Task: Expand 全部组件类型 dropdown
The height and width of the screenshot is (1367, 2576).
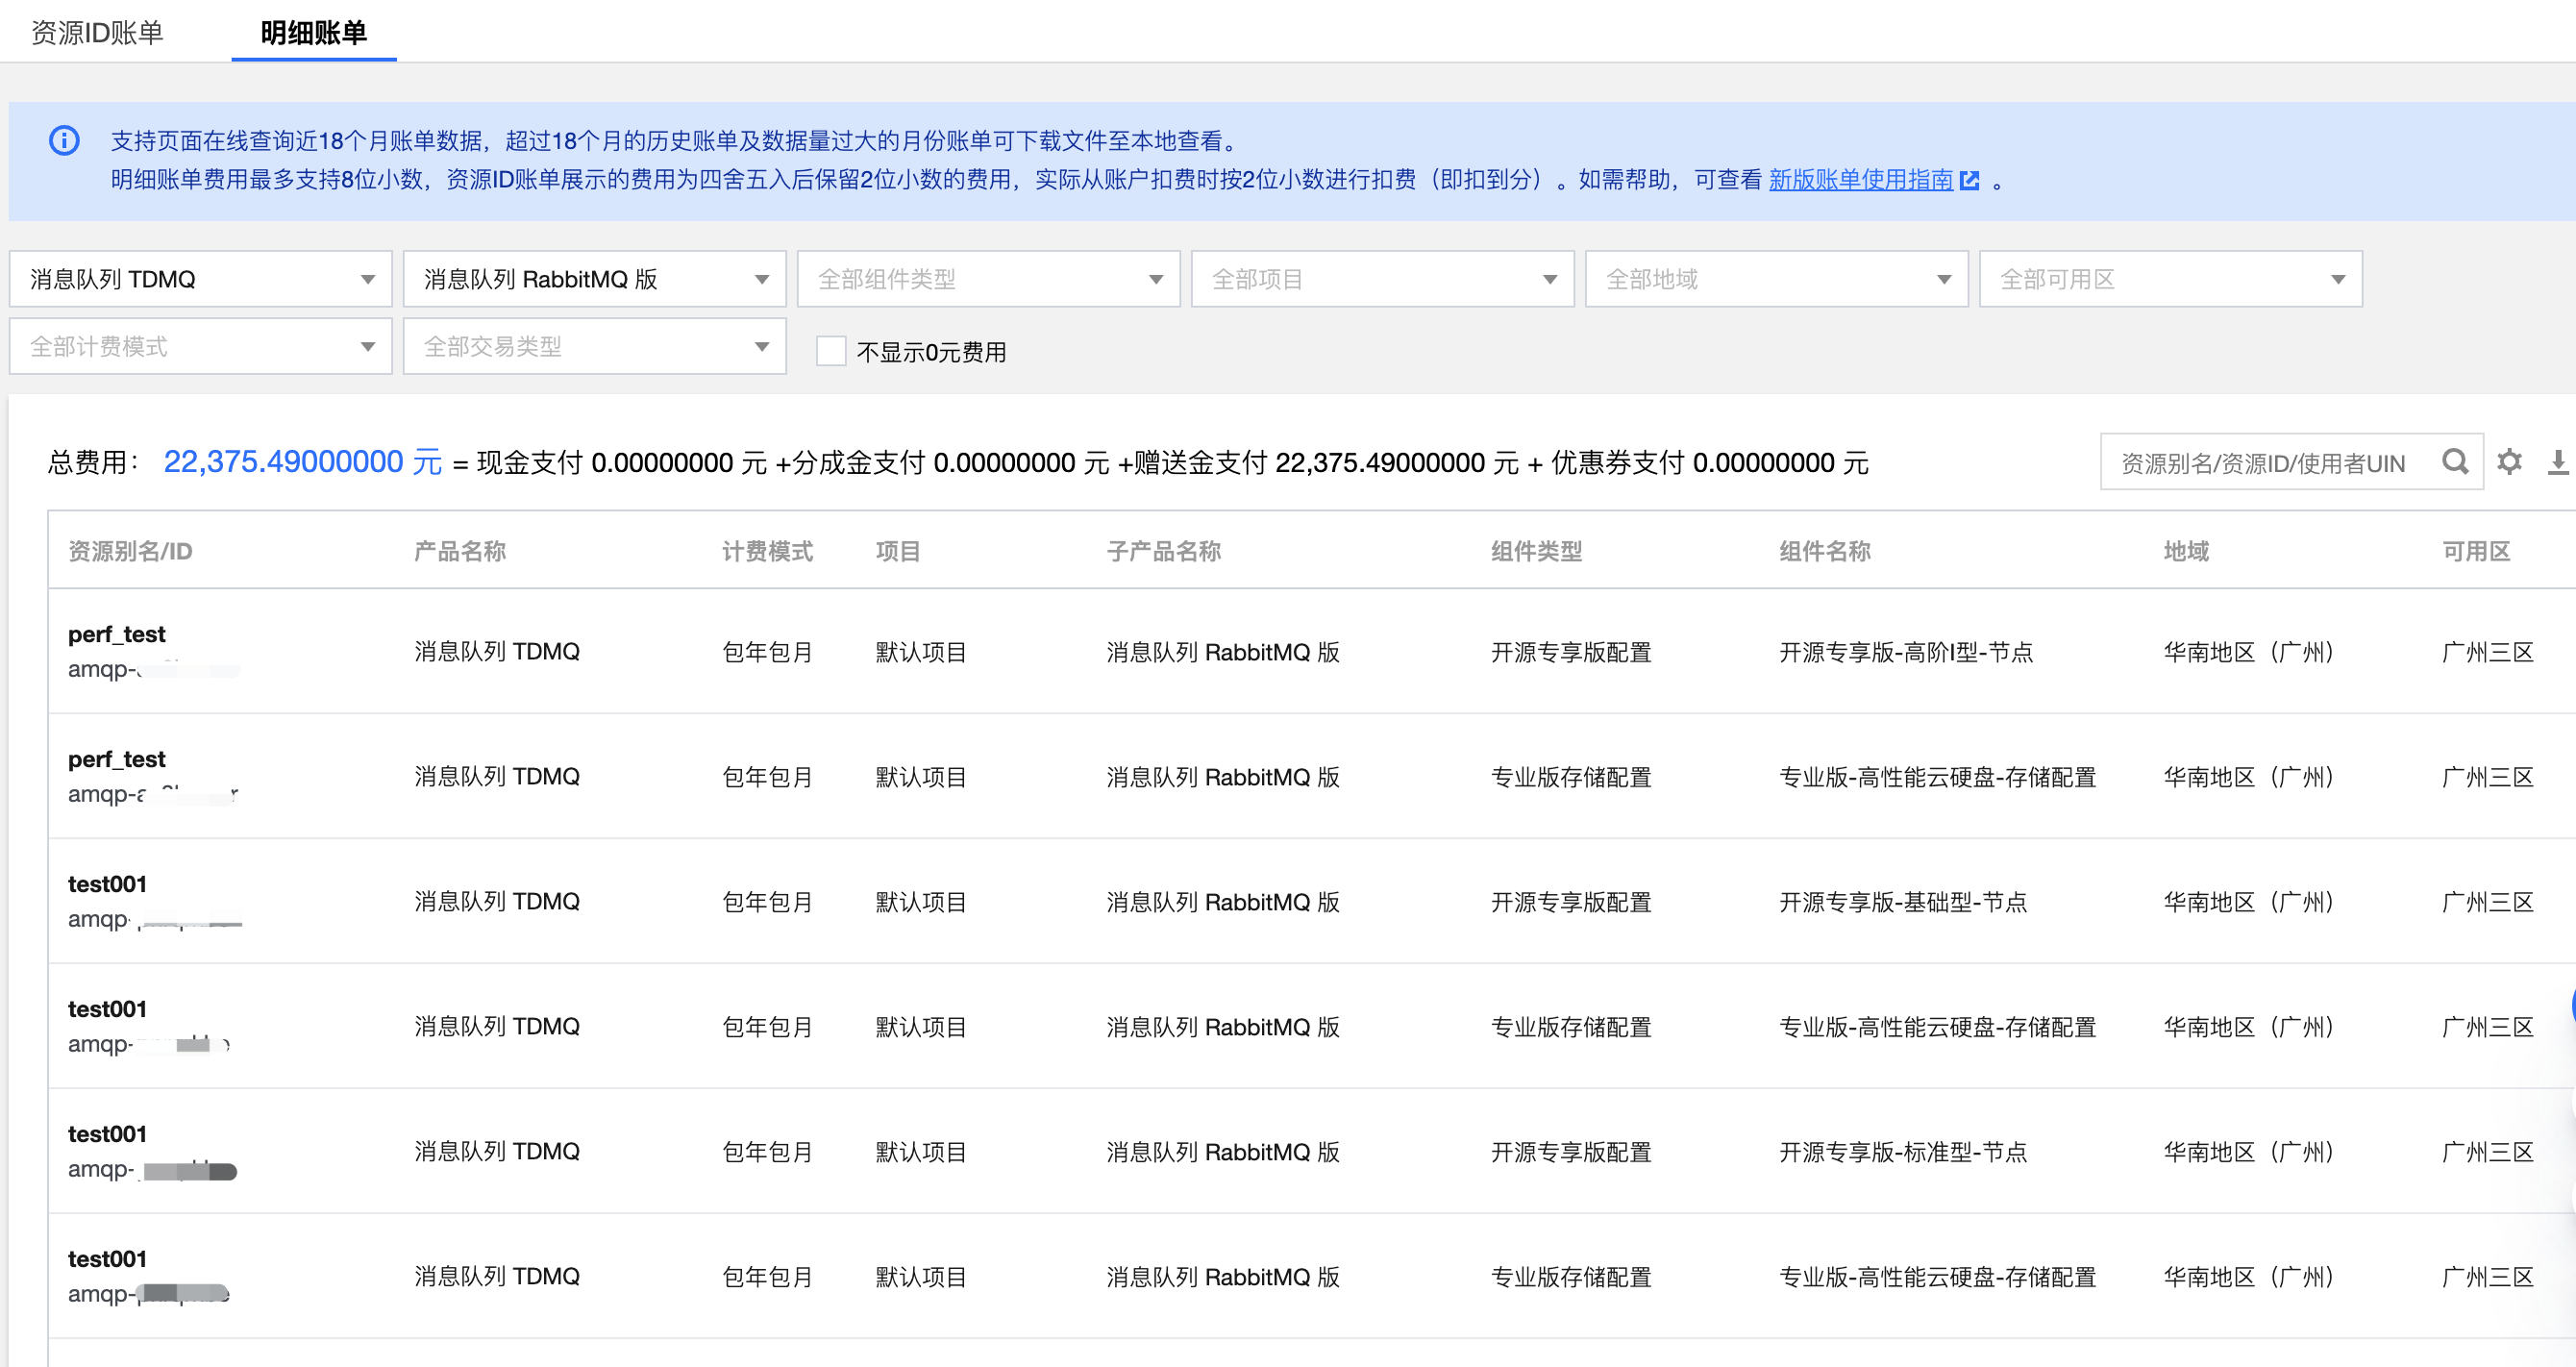Action: point(988,279)
